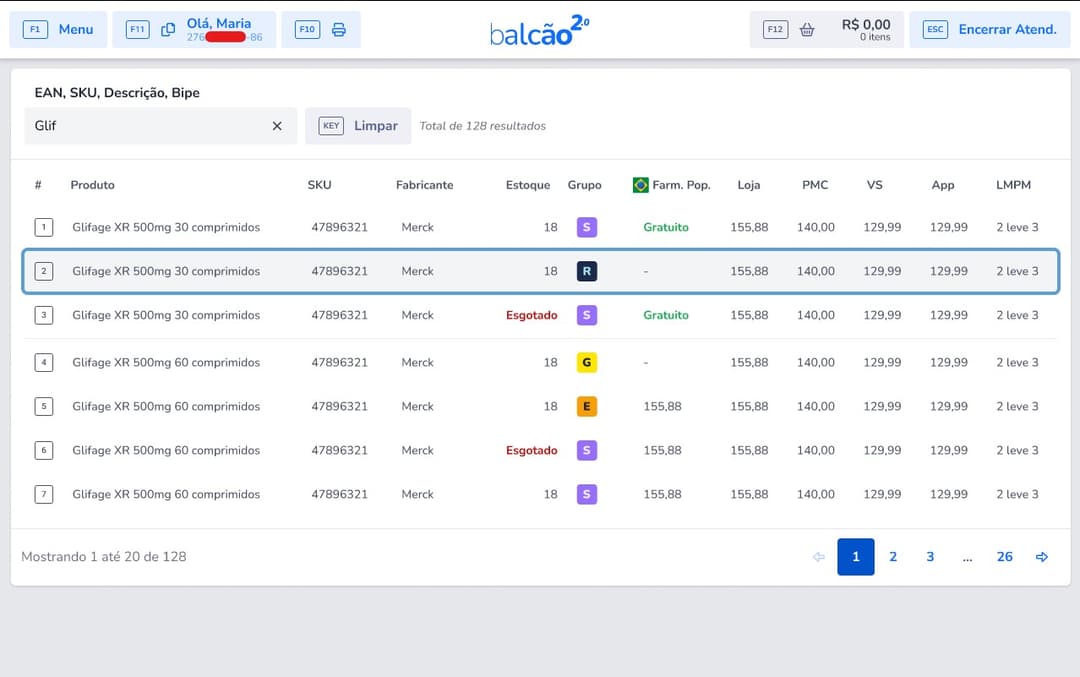Select Glifage XR 60 comprimidos in row 4
Screen dimensions: 1080x677
pyautogui.click(x=166, y=362)
